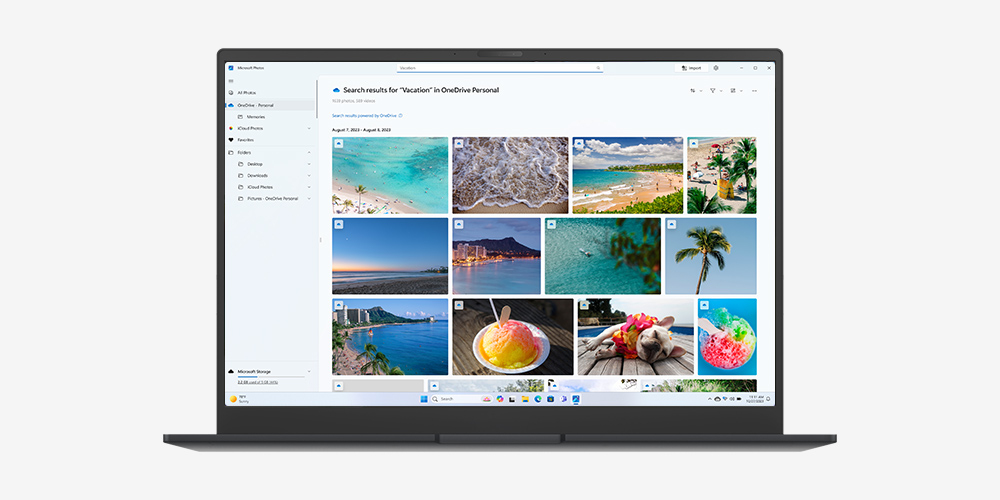Open the night city lights photo
Viewport: 1000px width, 500px height.
click(496, 256)
